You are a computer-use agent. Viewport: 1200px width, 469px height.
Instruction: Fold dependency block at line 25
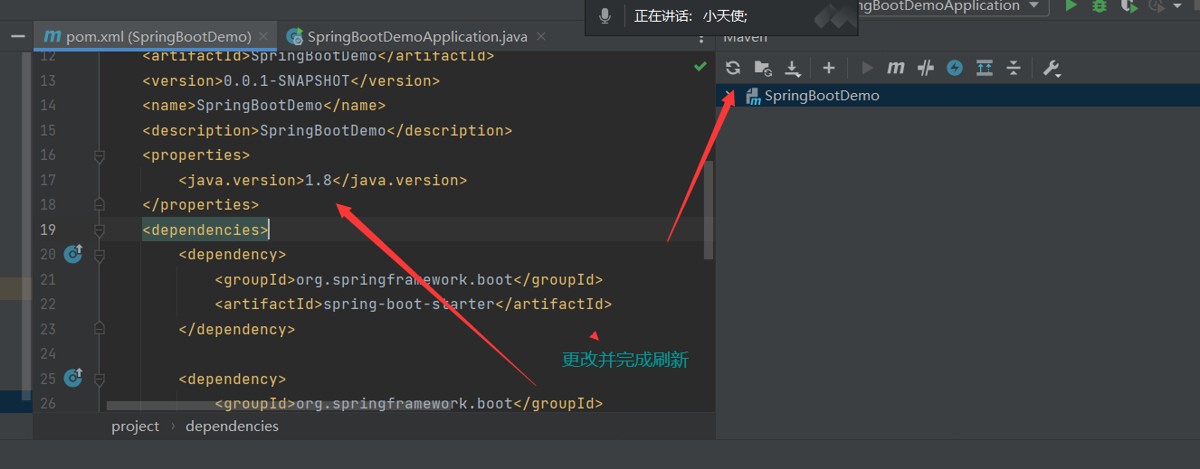pos(99,379)
